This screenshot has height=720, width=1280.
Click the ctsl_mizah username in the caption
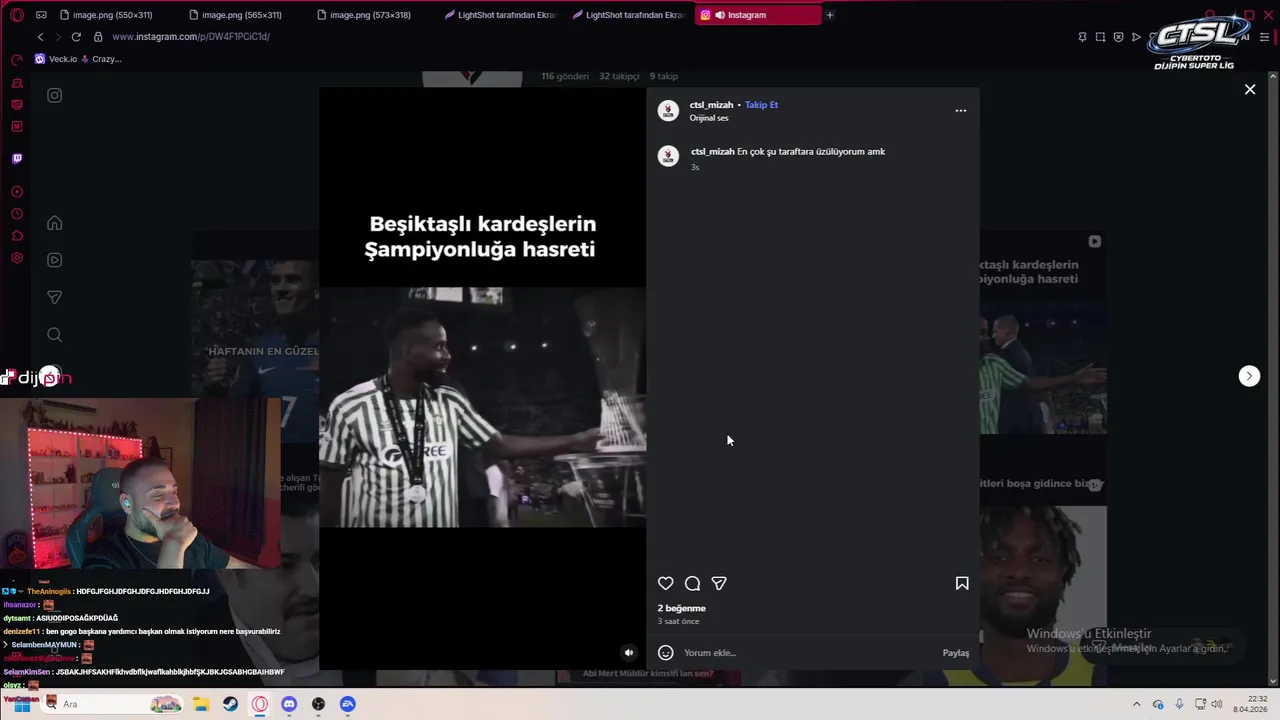(712, 152)
